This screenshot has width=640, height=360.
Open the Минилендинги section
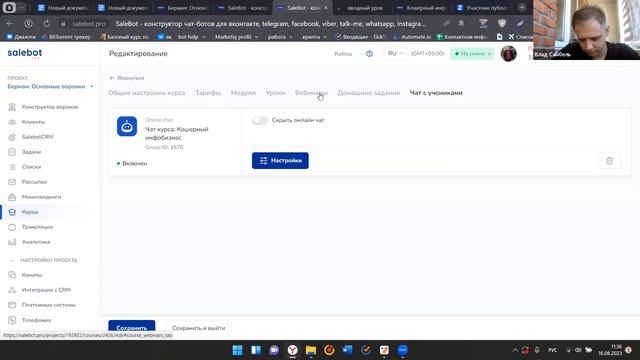point(41,197)
